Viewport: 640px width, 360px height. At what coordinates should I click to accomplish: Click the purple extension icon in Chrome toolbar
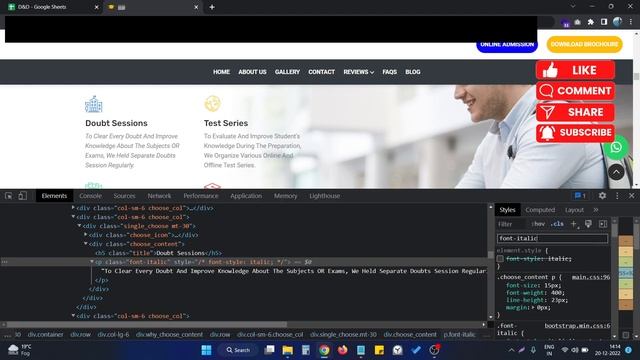565,23
